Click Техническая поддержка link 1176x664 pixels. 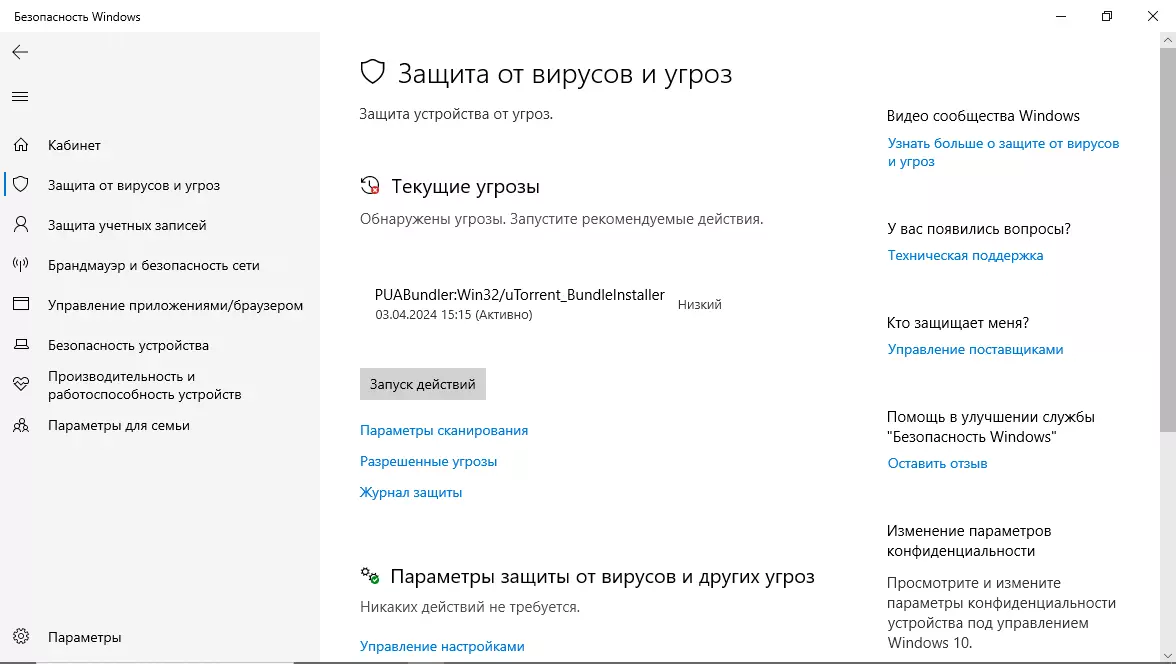click(965, 255)
